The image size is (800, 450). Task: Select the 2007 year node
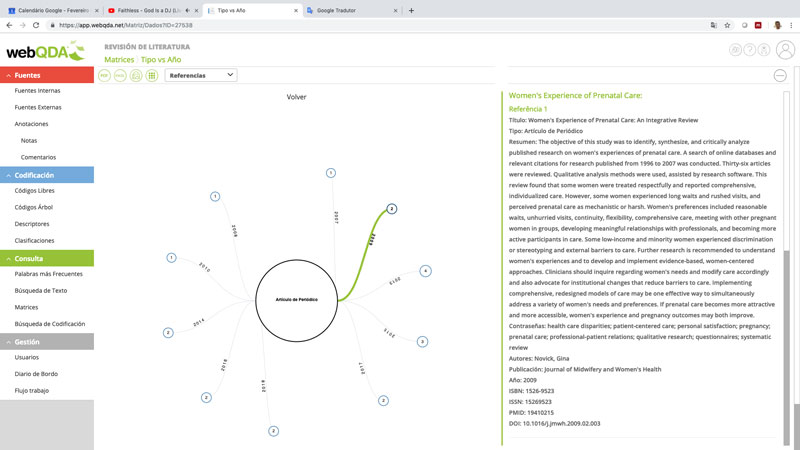click(331, 173)
